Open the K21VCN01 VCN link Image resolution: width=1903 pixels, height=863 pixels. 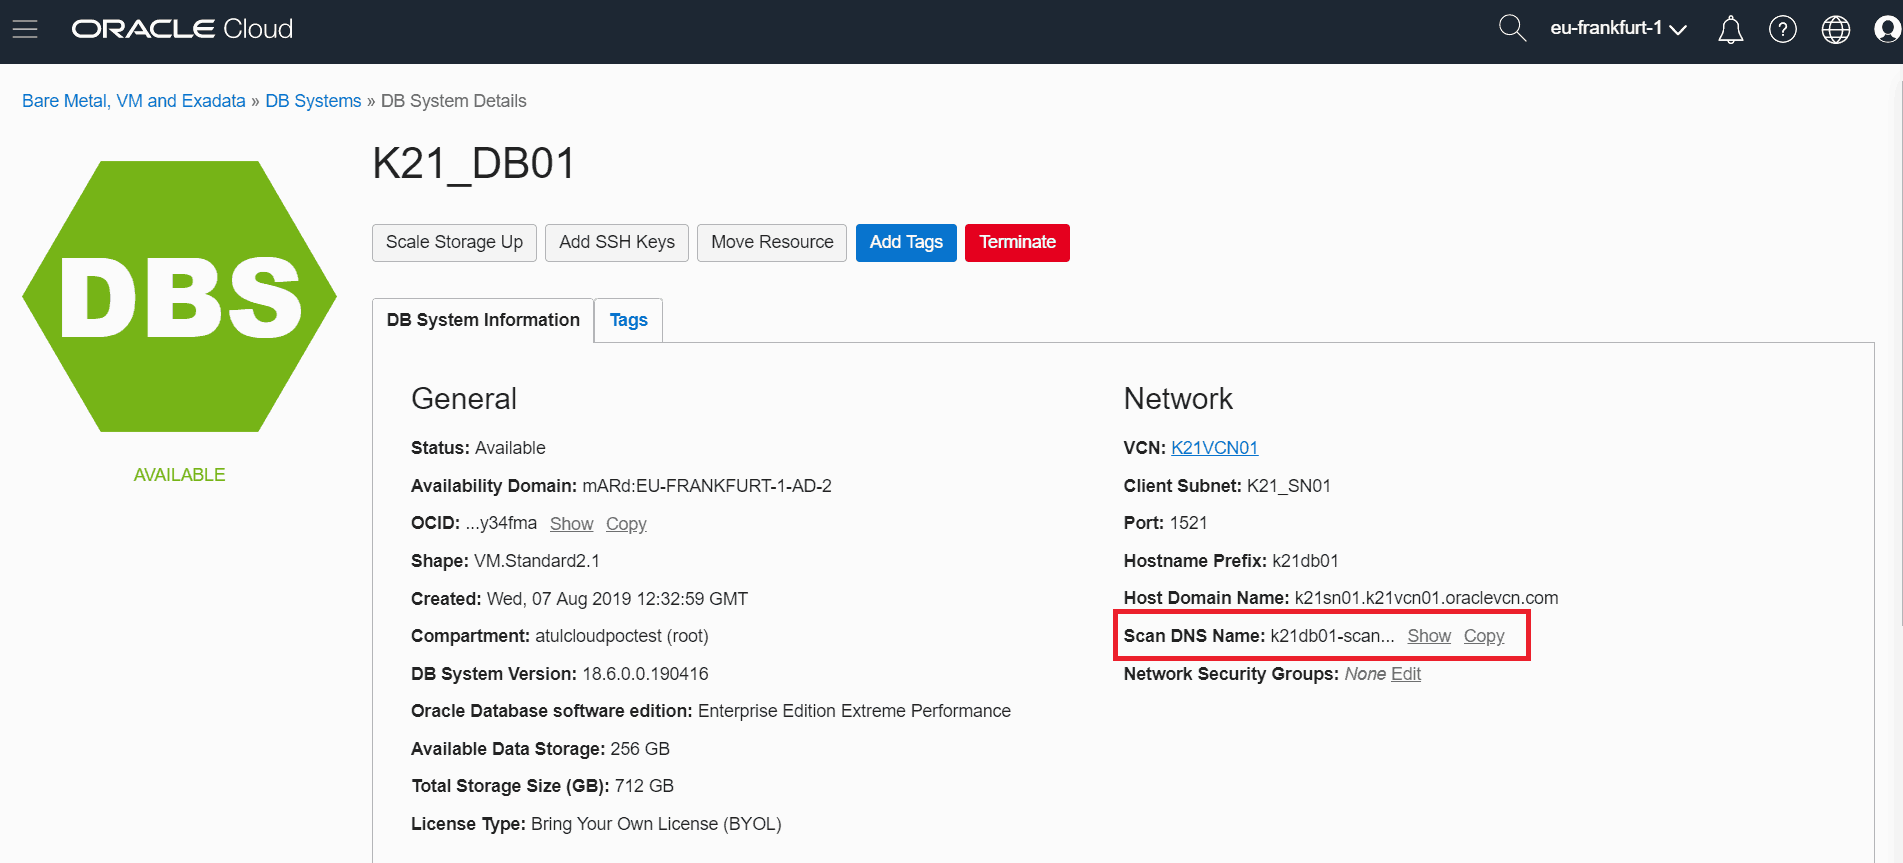pos(1214,448)
